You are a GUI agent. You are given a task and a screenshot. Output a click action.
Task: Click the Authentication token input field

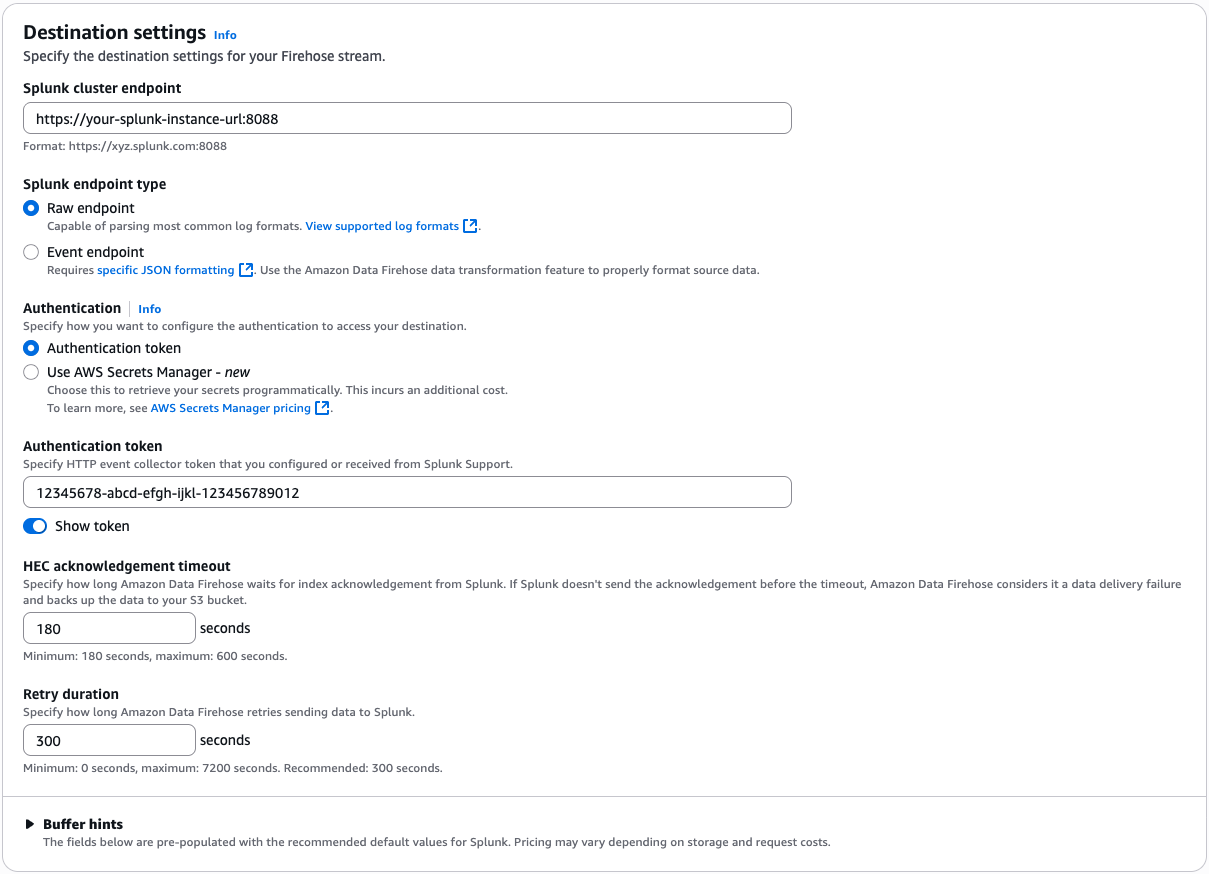coord(406,491)
